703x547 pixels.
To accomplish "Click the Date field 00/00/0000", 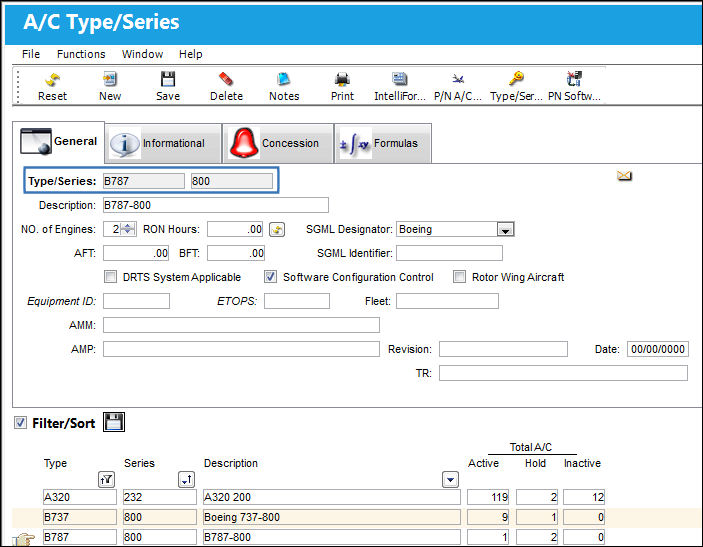I will [x=658, y=349].
